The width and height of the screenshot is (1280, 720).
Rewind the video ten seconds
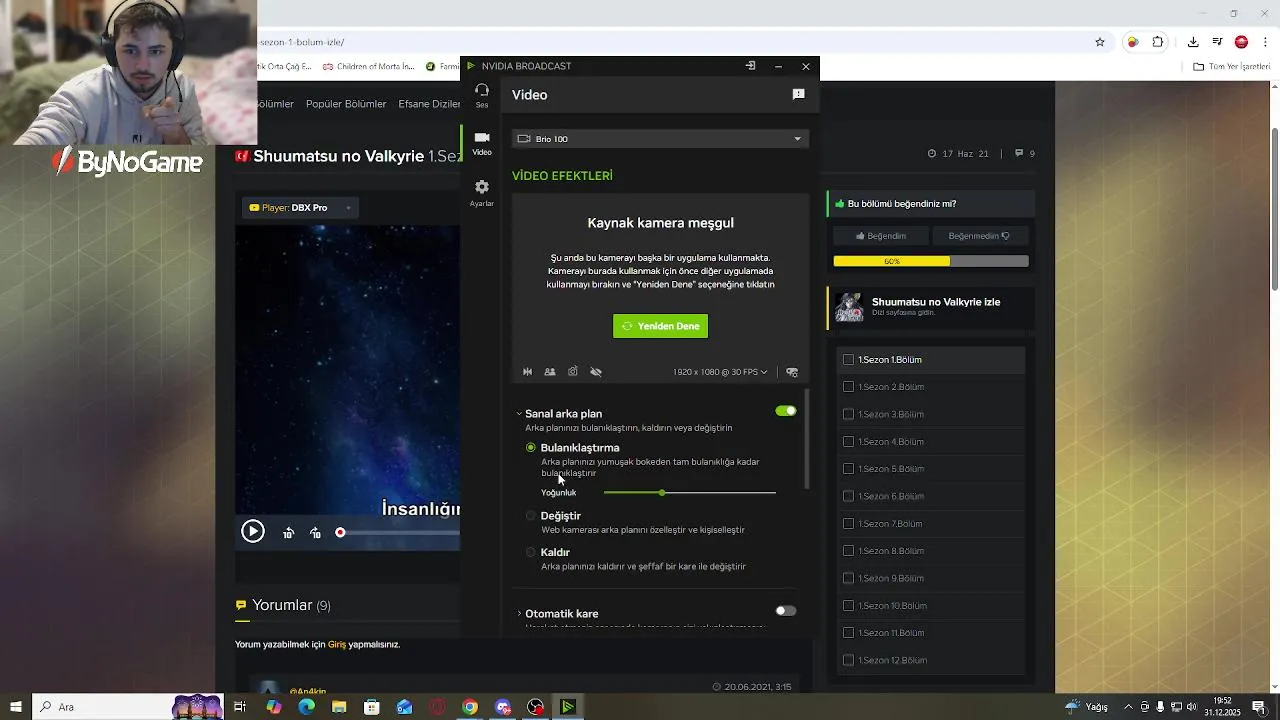(288, 533)
